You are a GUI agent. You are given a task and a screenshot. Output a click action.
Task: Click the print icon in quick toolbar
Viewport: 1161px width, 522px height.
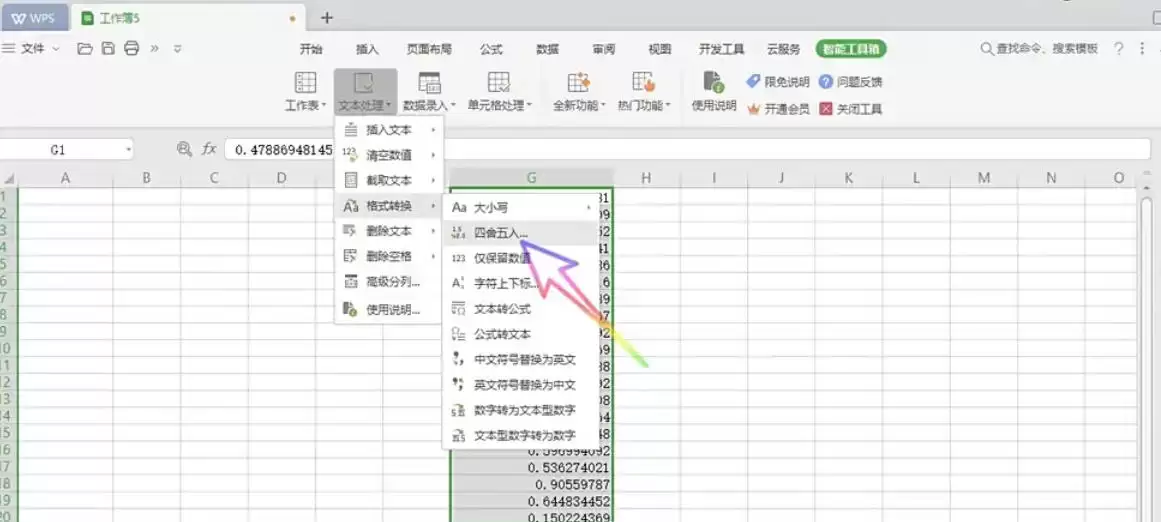(132, 49)
